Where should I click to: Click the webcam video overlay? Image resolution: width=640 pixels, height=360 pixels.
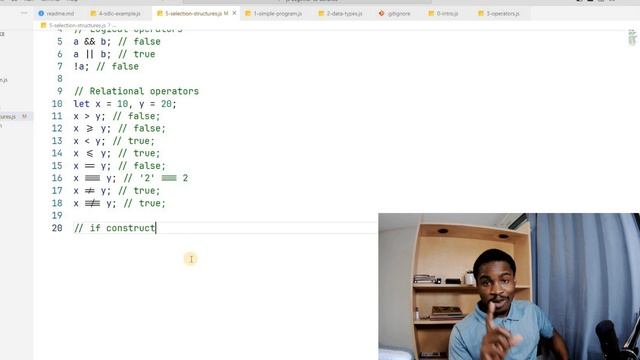pos(509,286)
